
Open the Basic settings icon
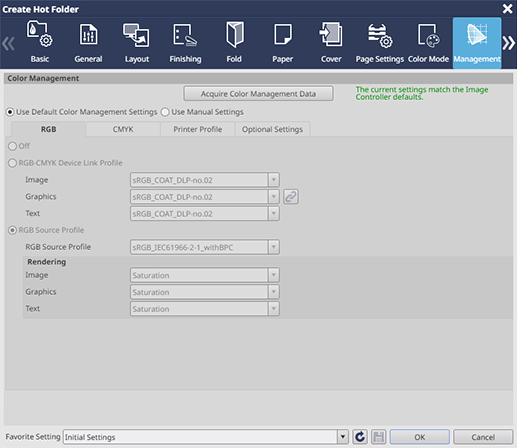(40, 43)
